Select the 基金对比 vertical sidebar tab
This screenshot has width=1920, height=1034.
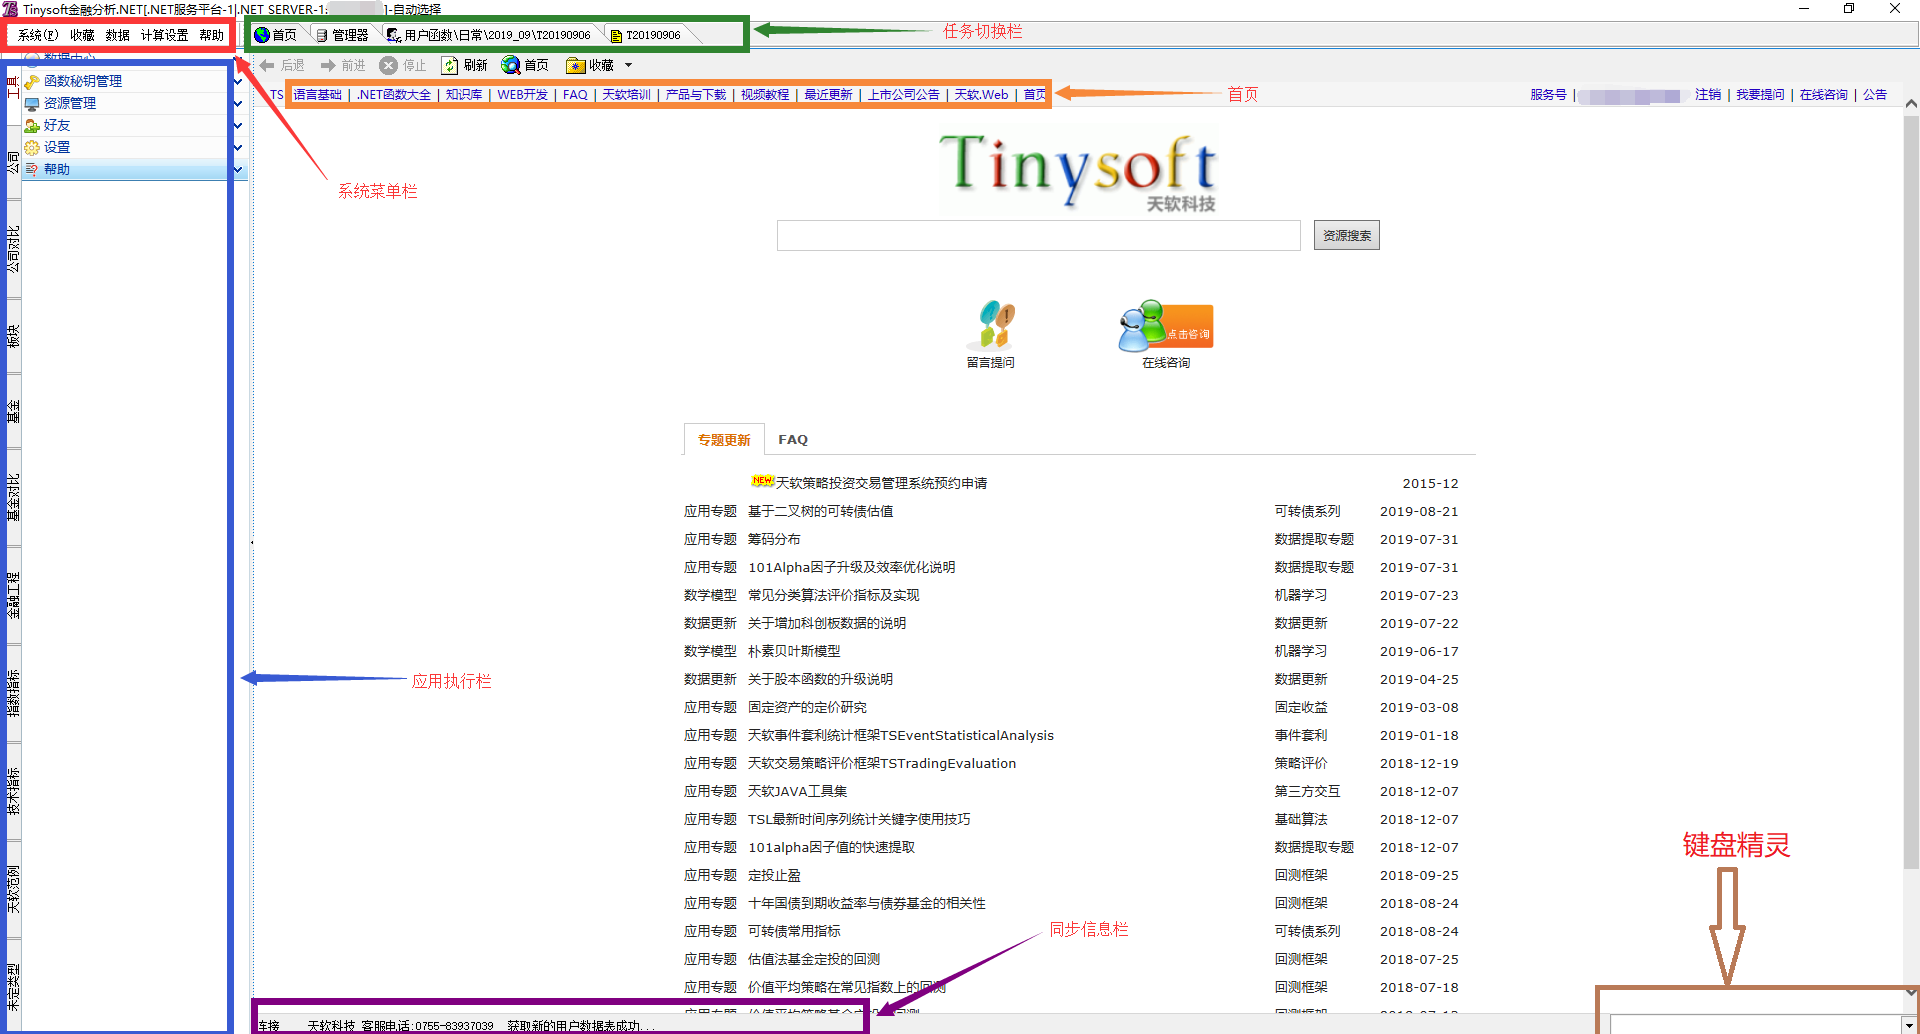pyautogui.click(x=13, y=497)
